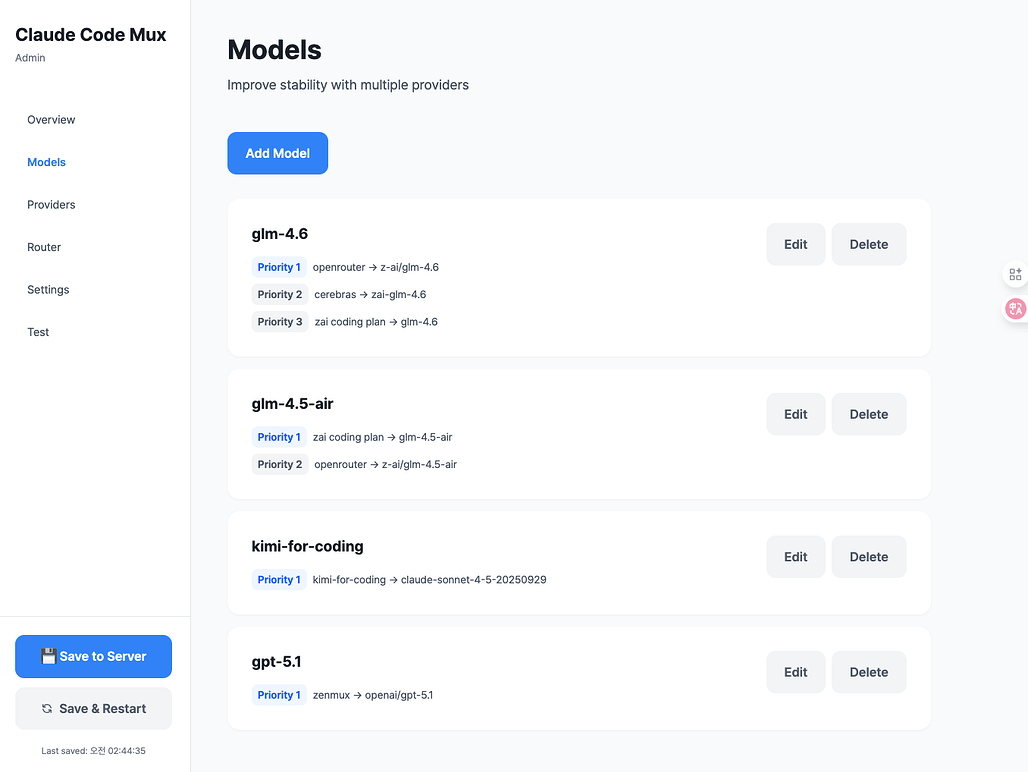Viewport: 1028px width, 772px height.
Task: Click the circular arrows restart icon
Action: coord(47,709)
